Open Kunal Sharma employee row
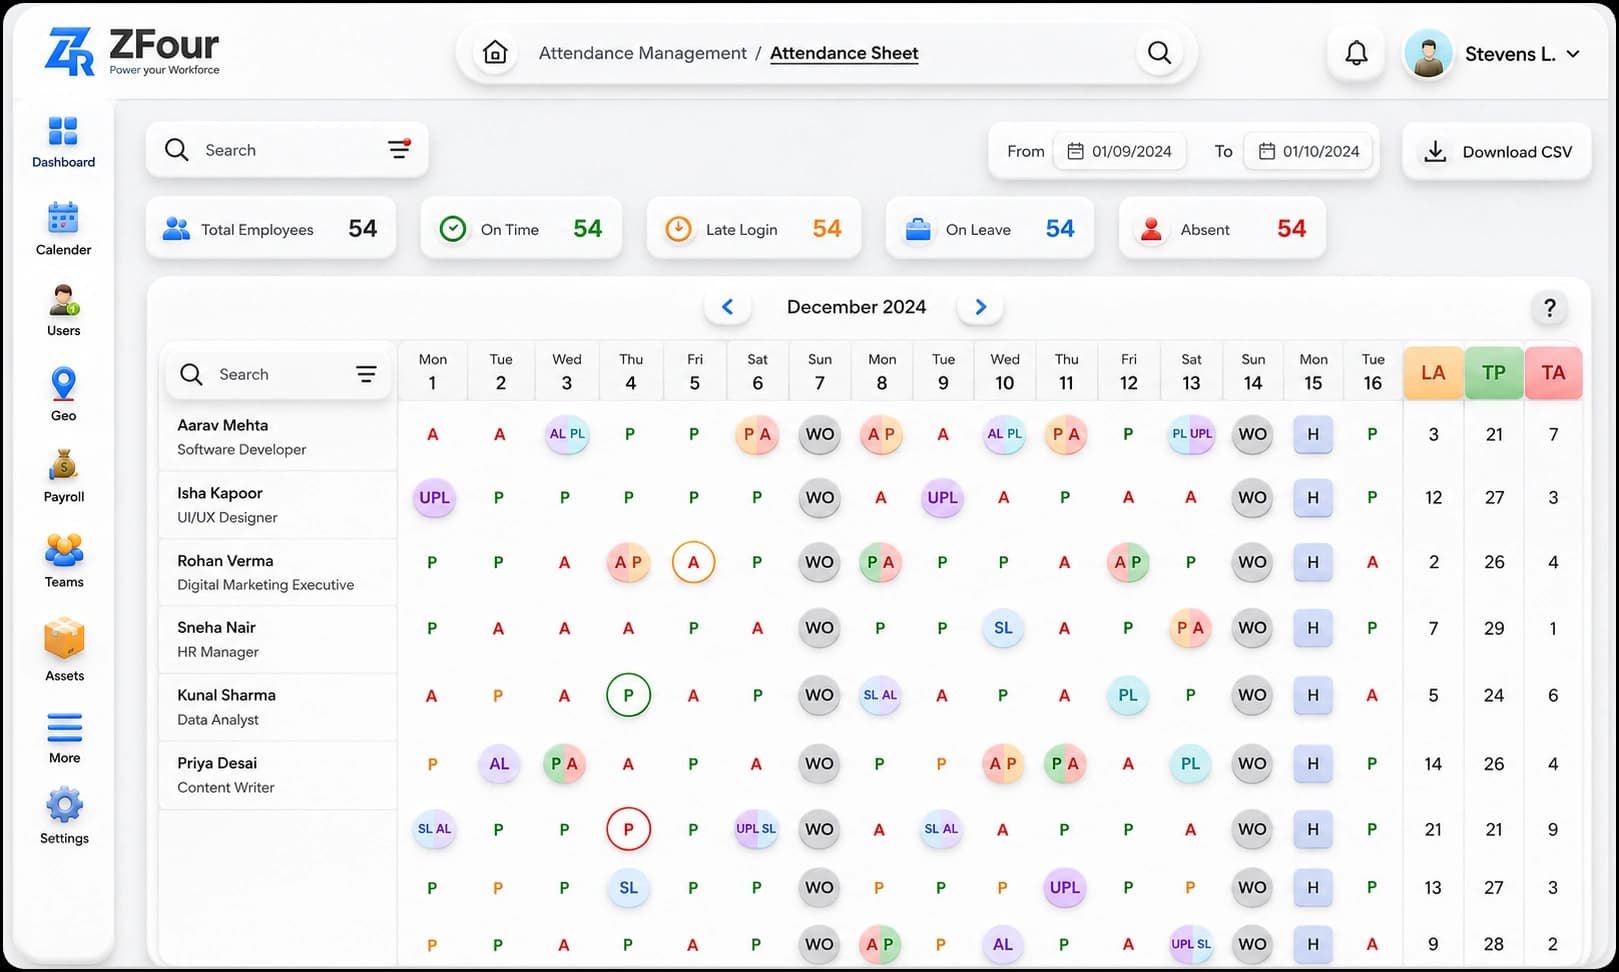The width and height of the screenshot is (1619, 972). (278, 707)
